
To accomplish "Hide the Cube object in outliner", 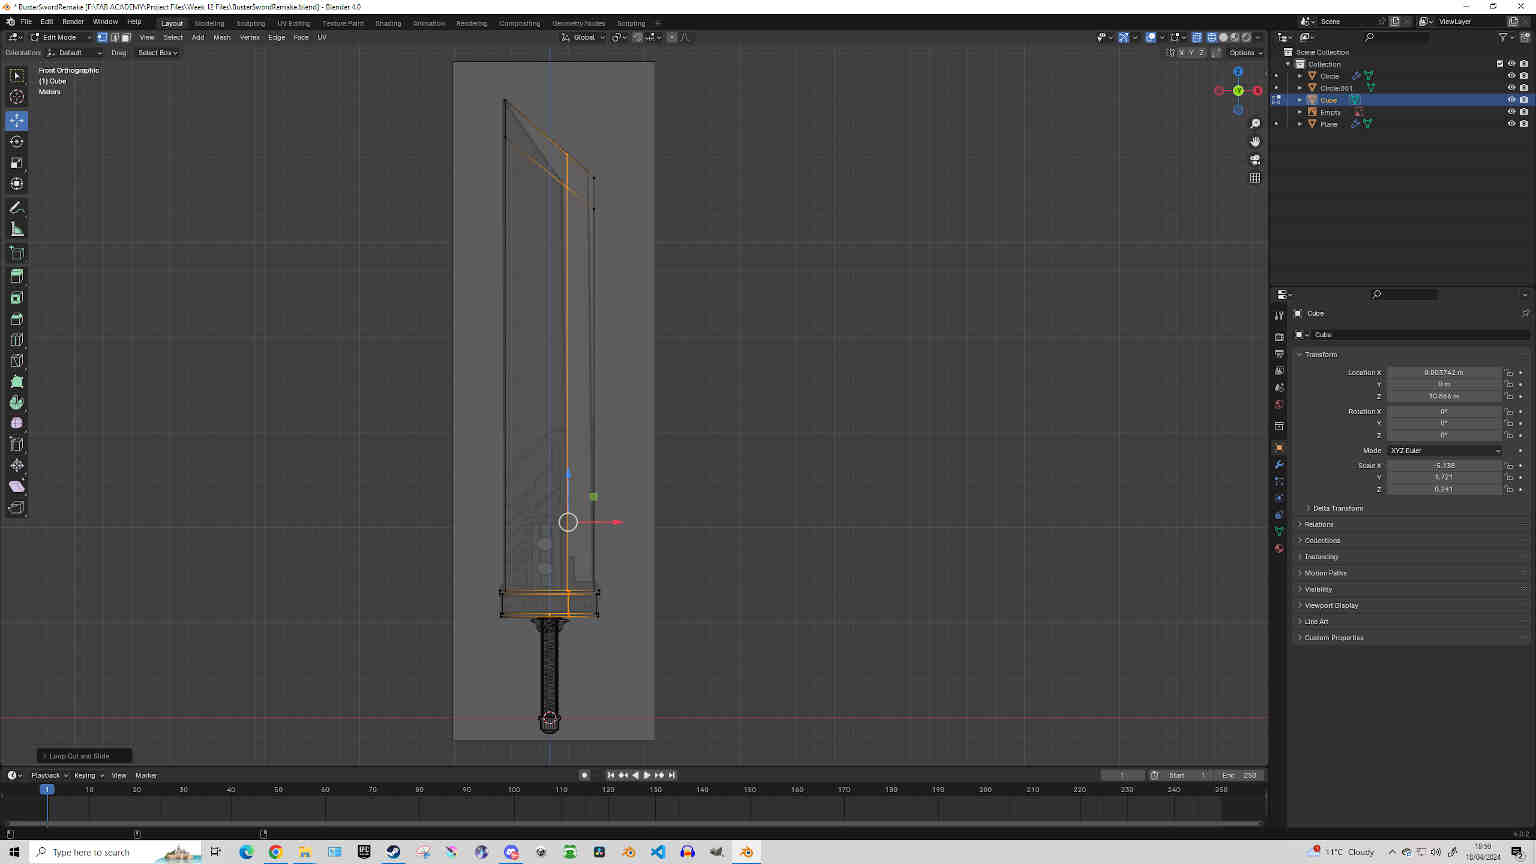I will tap(1511, 100).
